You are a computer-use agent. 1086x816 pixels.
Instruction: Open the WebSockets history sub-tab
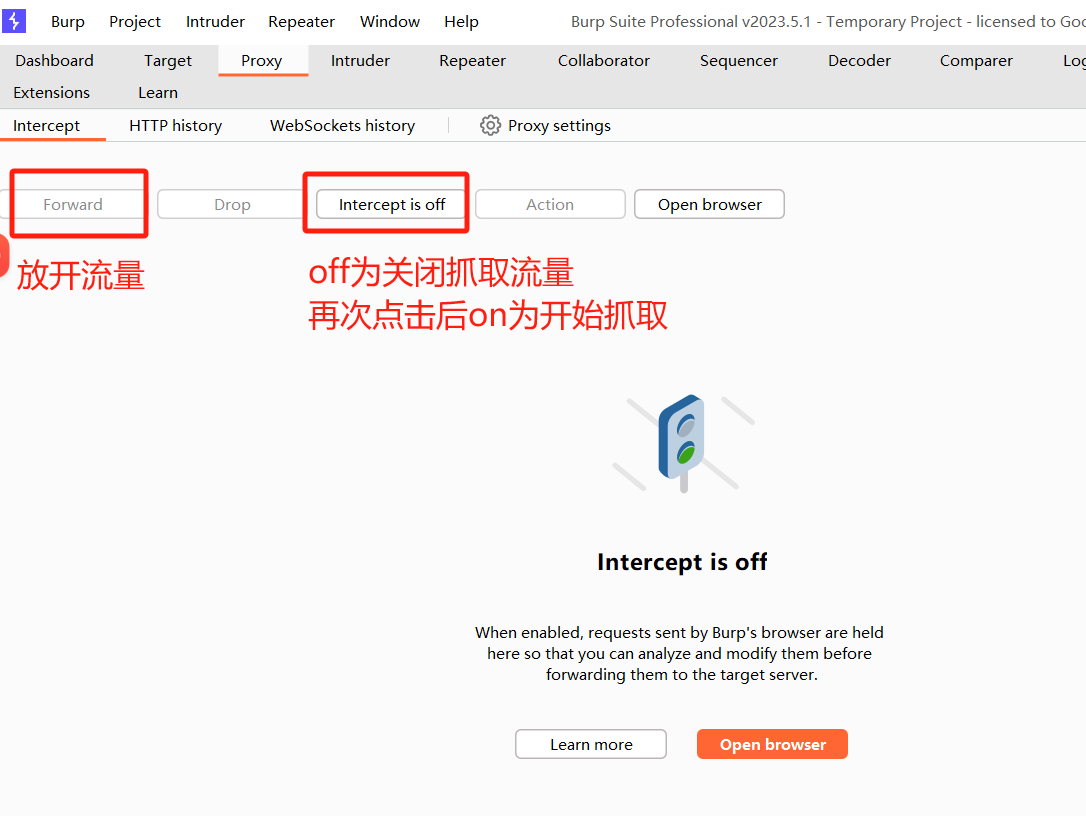click(342, 126)
